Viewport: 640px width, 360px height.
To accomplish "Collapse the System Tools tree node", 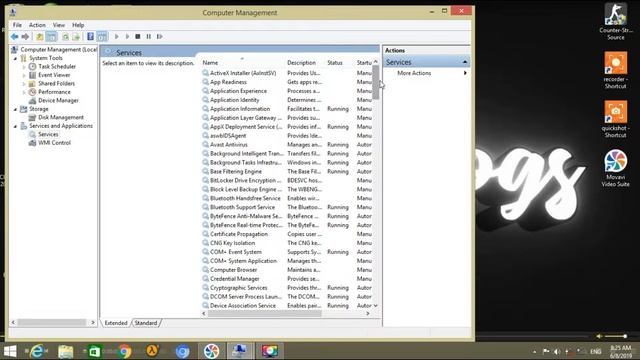I will [x=16, y=58].
